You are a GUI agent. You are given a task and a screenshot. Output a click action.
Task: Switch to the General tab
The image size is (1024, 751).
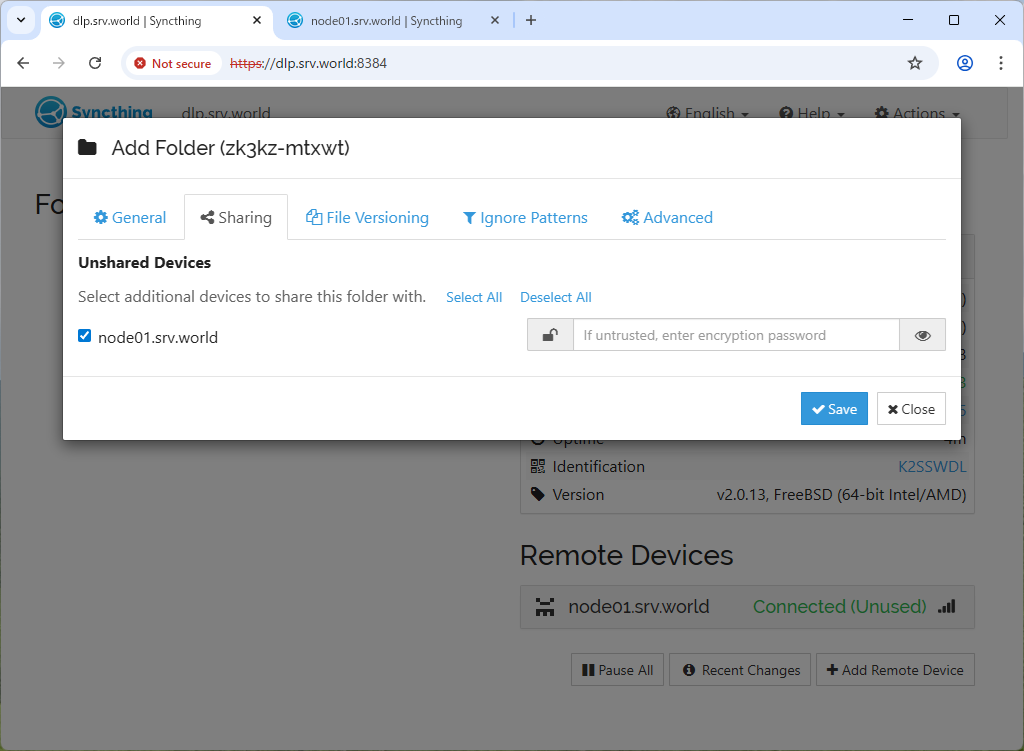pos(130,218)
